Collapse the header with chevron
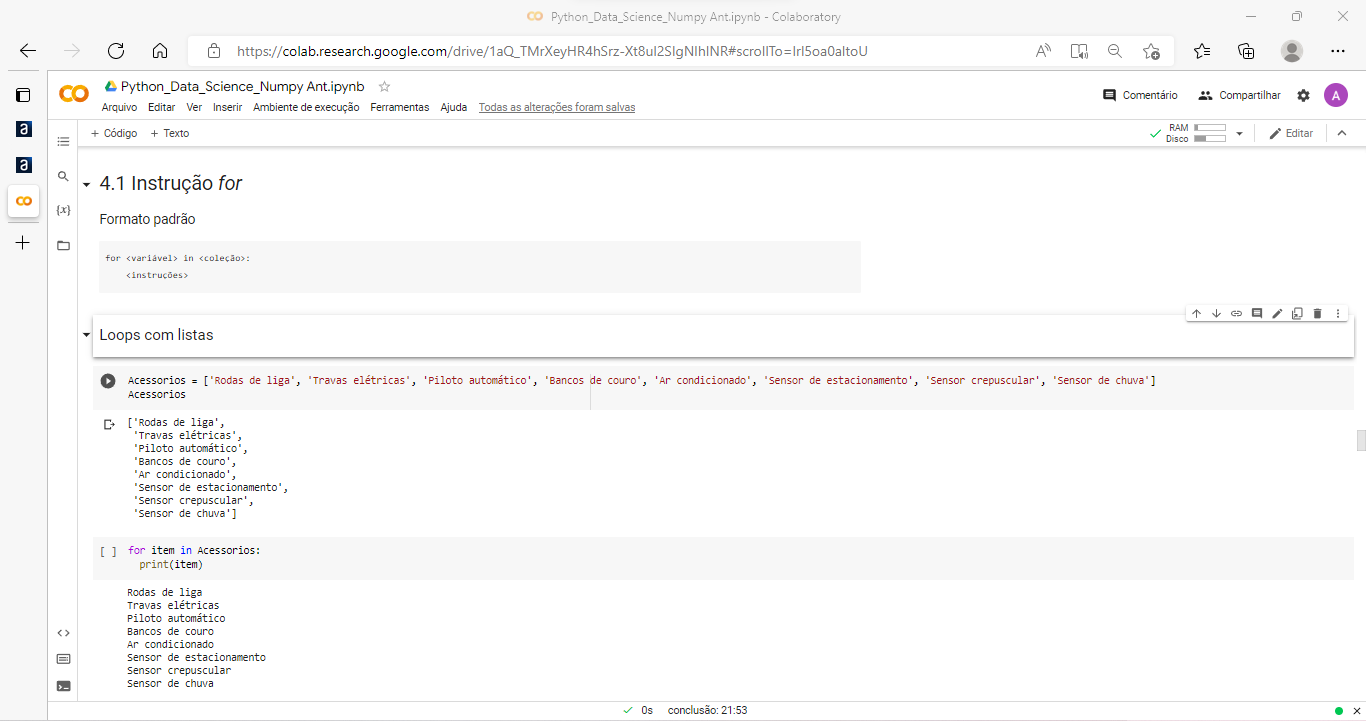This screenshot has width=1366, height=721. (1341, 133)
